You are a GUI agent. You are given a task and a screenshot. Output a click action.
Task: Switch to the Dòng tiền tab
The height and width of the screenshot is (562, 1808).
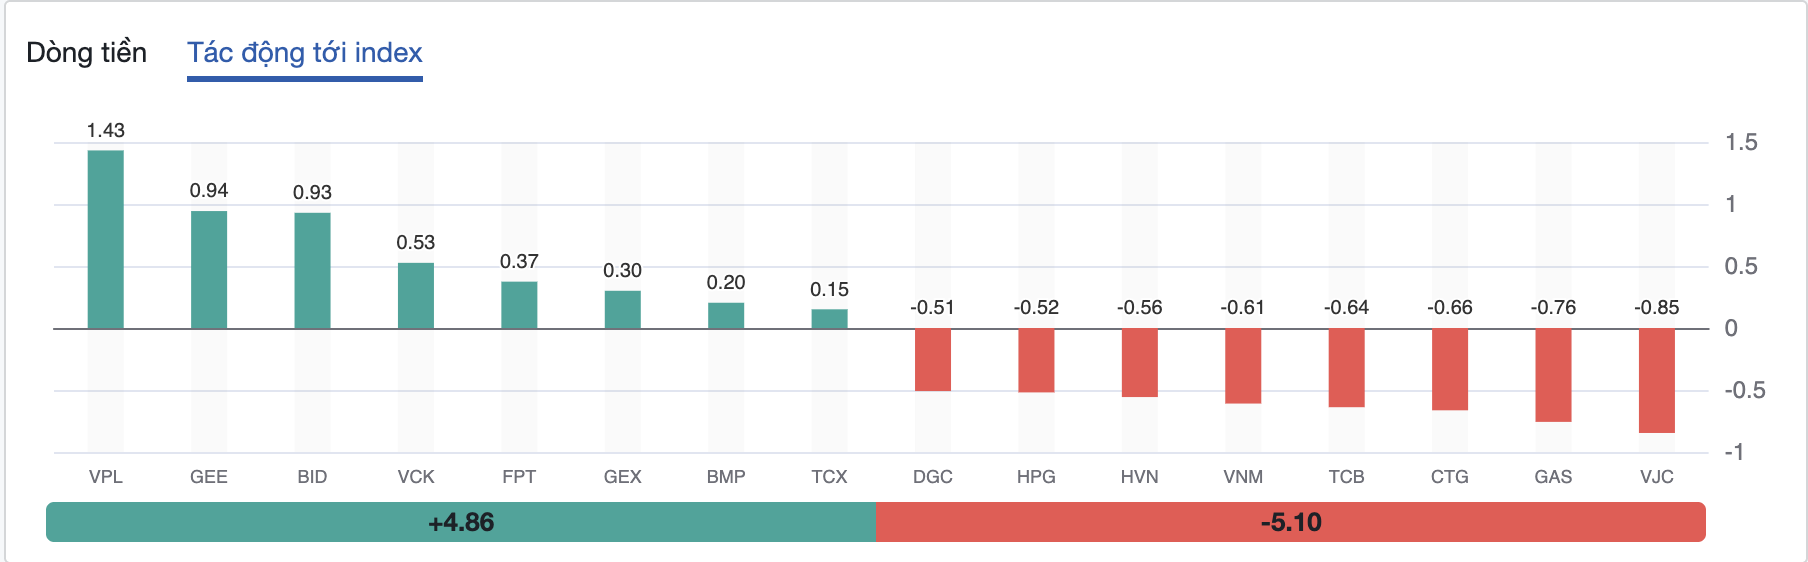pyautogui.click(x=86, y=53)
